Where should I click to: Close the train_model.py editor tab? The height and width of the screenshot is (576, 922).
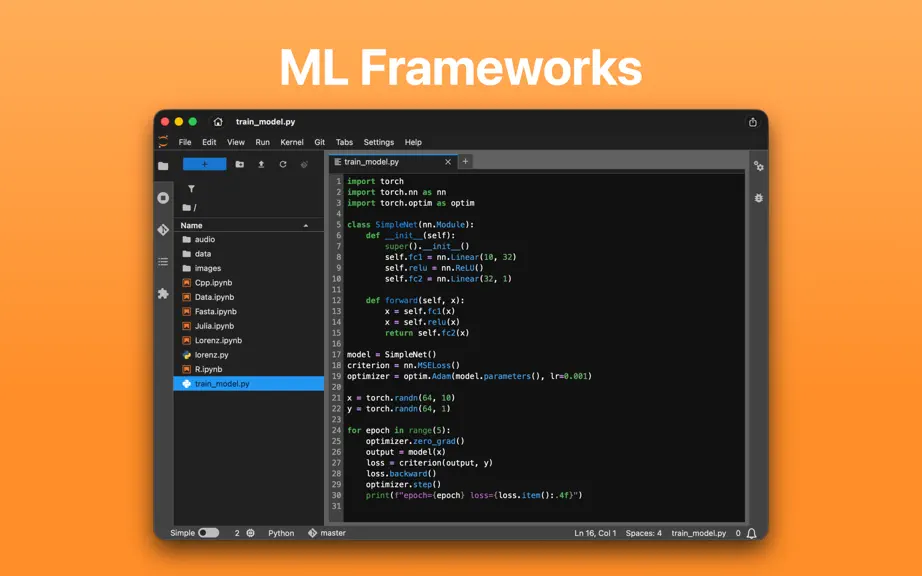click(x=448, y=162)
